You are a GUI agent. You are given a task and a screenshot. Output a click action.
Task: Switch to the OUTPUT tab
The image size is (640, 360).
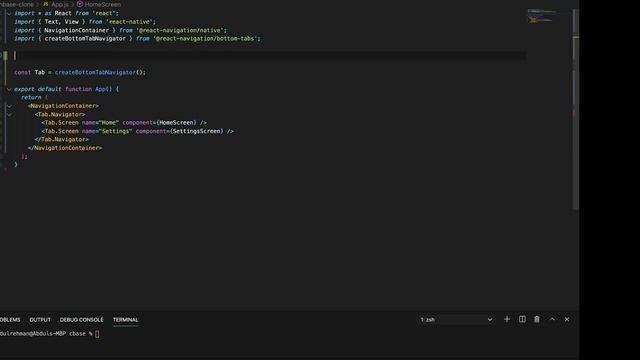point(40,320)
